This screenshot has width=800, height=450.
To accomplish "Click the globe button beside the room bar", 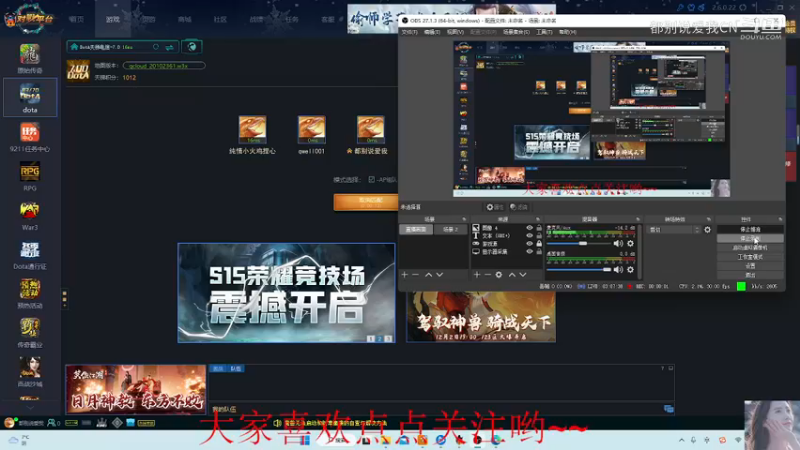I will (x=192, y=47).
